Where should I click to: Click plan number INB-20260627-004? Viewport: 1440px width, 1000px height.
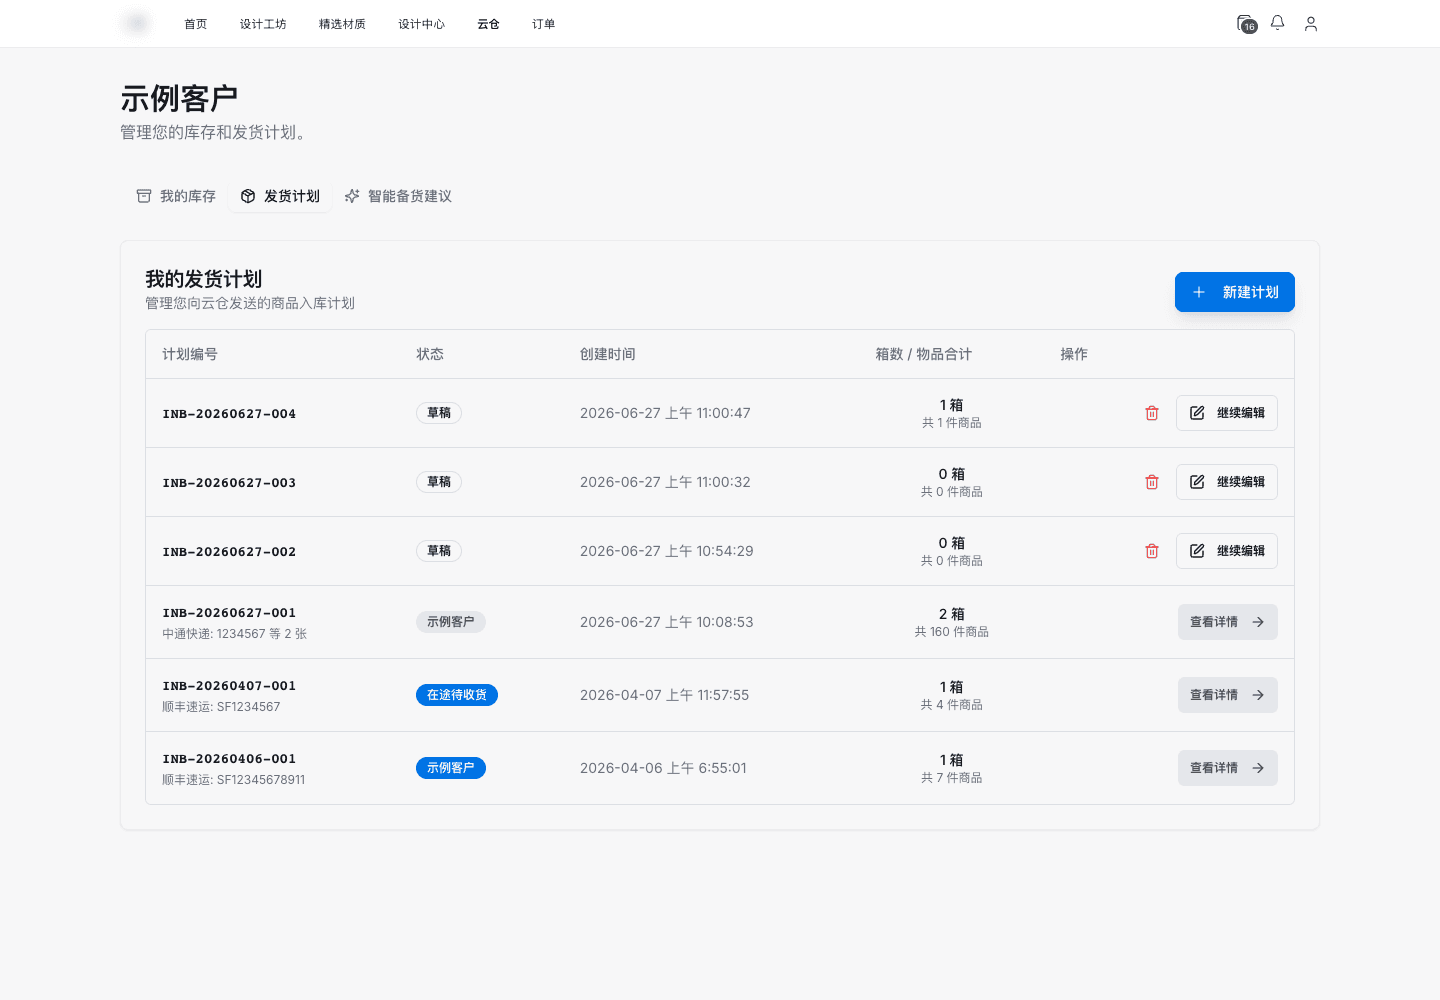(229, 414)
